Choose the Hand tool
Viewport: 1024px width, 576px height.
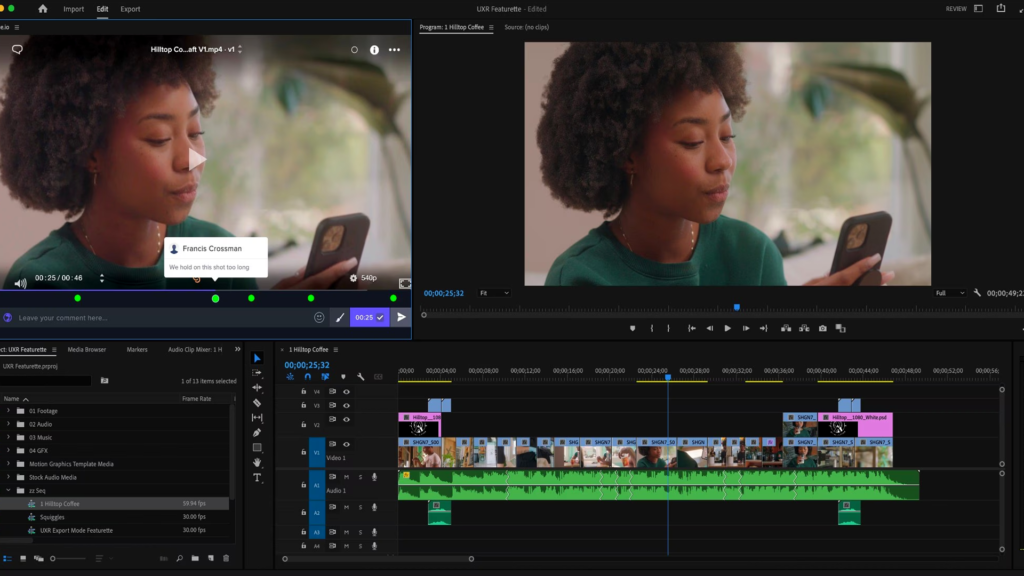coord(257,462)
